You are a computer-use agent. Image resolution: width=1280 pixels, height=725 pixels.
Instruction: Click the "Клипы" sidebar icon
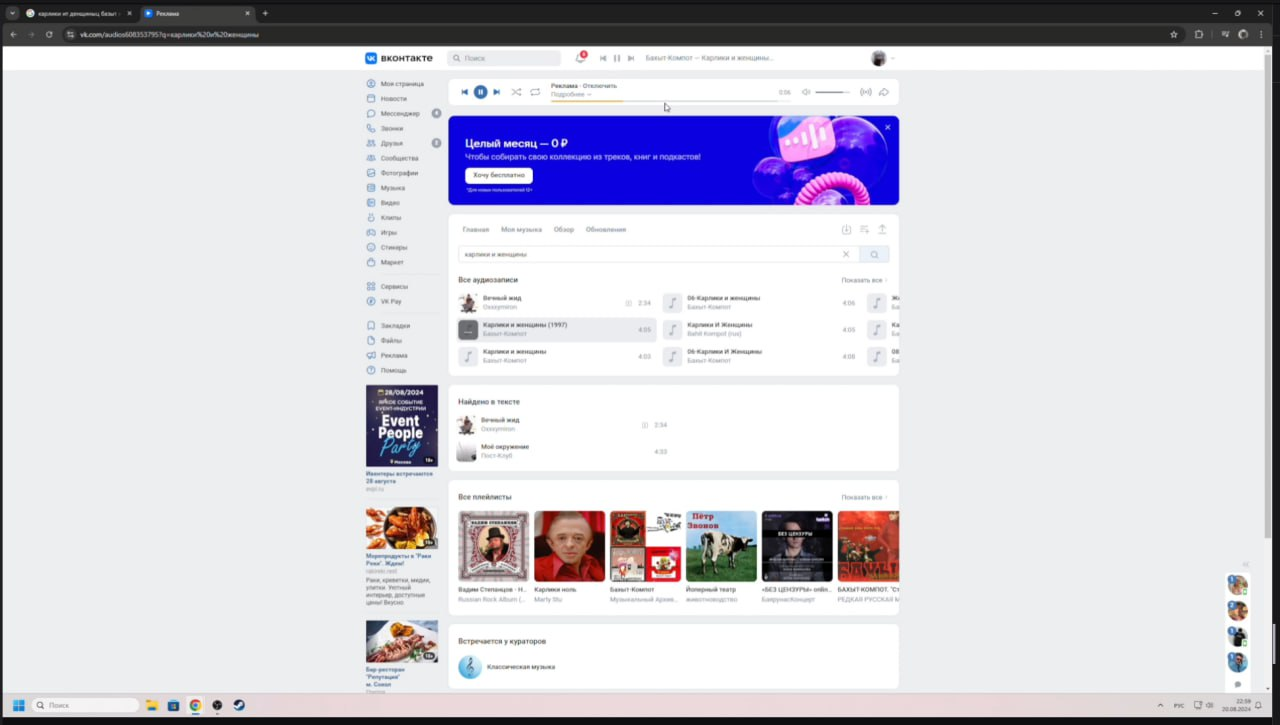371,217
